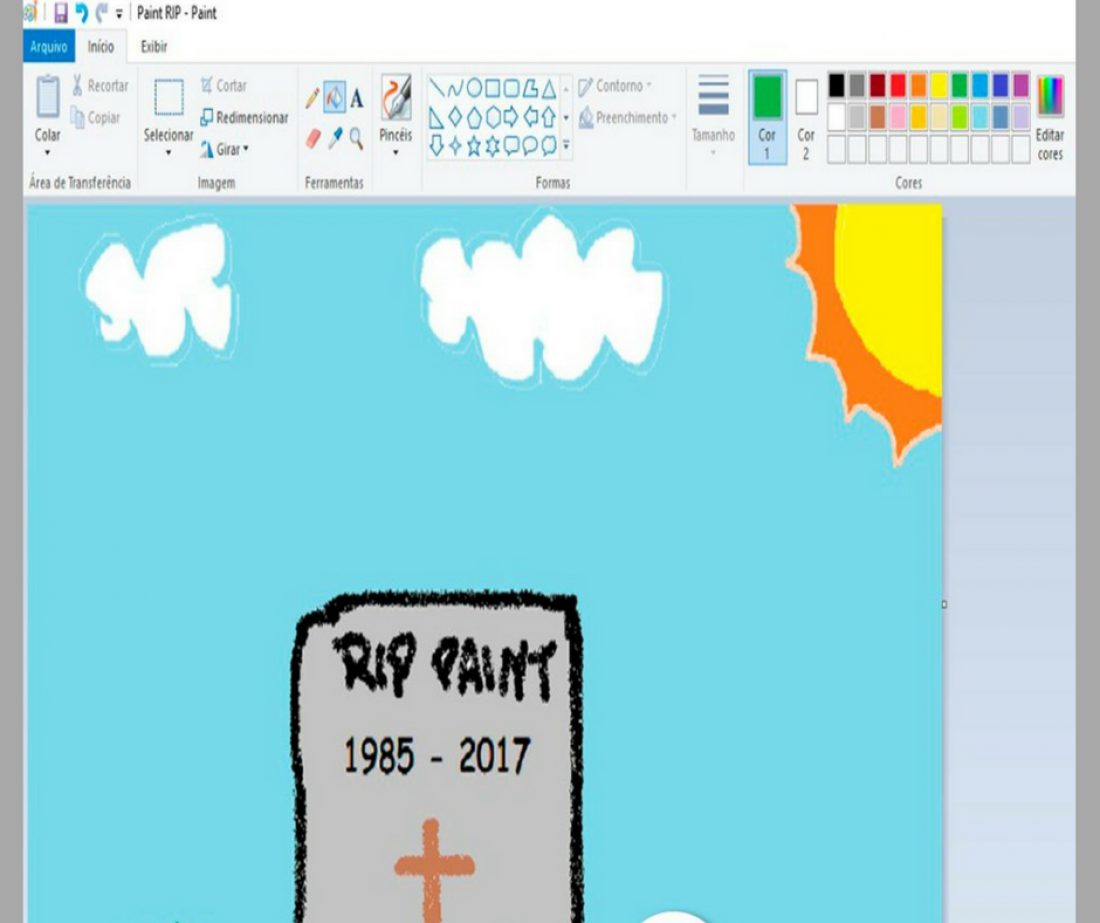This screenshot has width=1100, height=923.
Task: Choose the Hexagon shape
Action: point(493,117)
